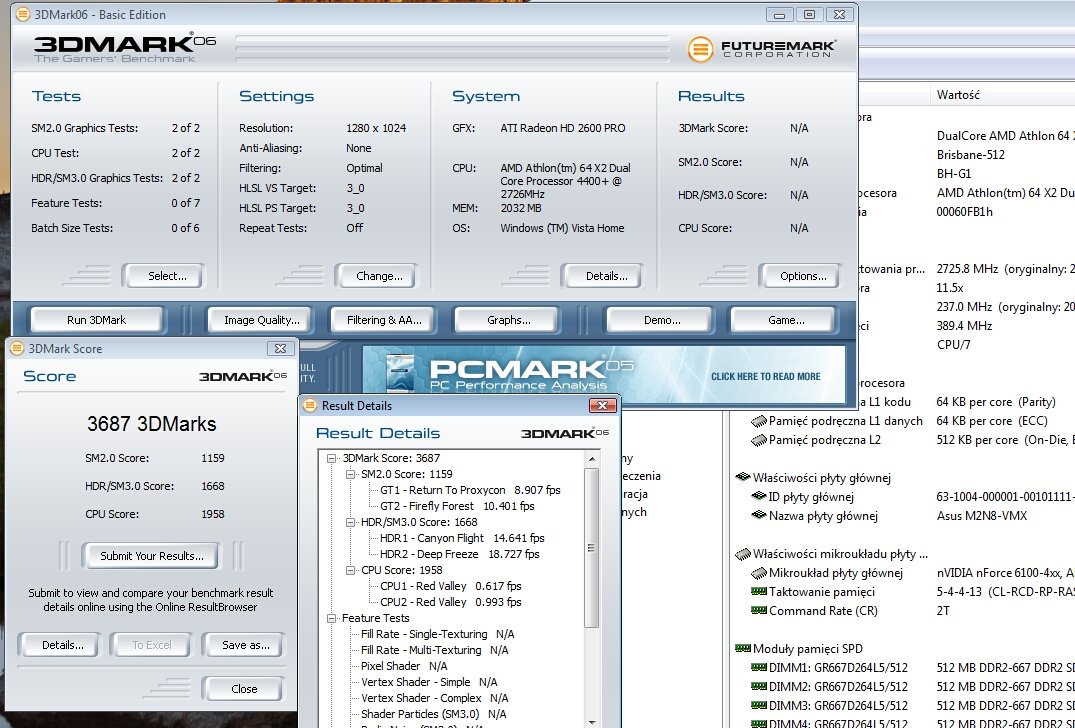The image size is (1075, 728).
Task: Select Fill Rate - Single-Texturing row
Action: [x=437, y=634]
